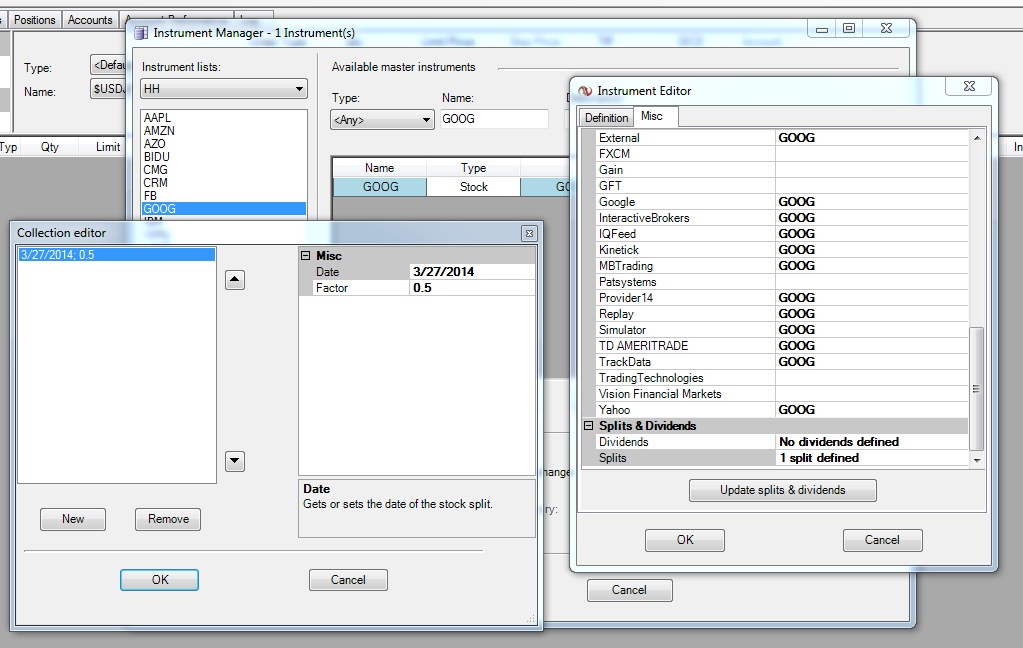
Task: Select the Gain property row
Action: (x=783, y=170)
